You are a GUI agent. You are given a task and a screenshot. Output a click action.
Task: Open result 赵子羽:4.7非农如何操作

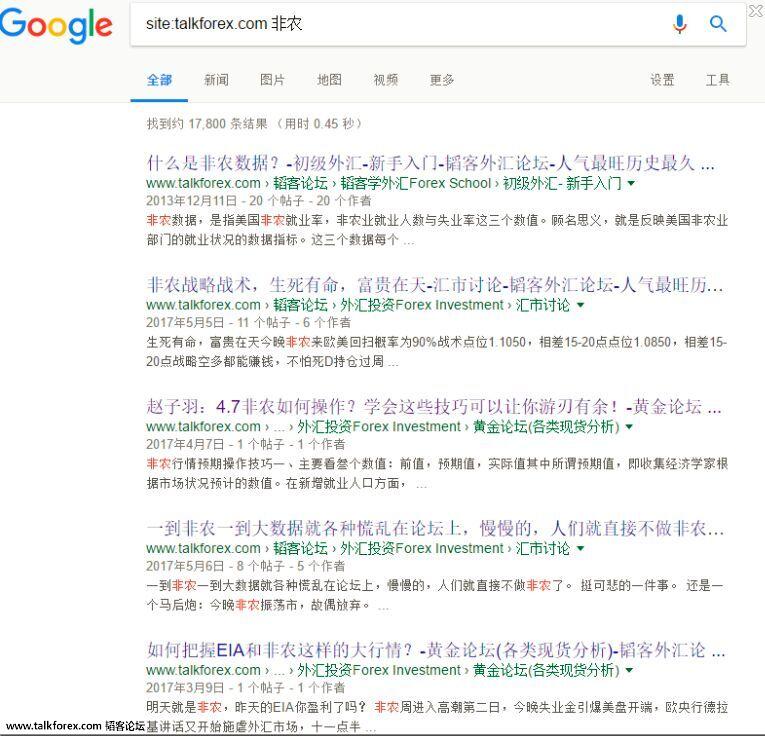434,406
